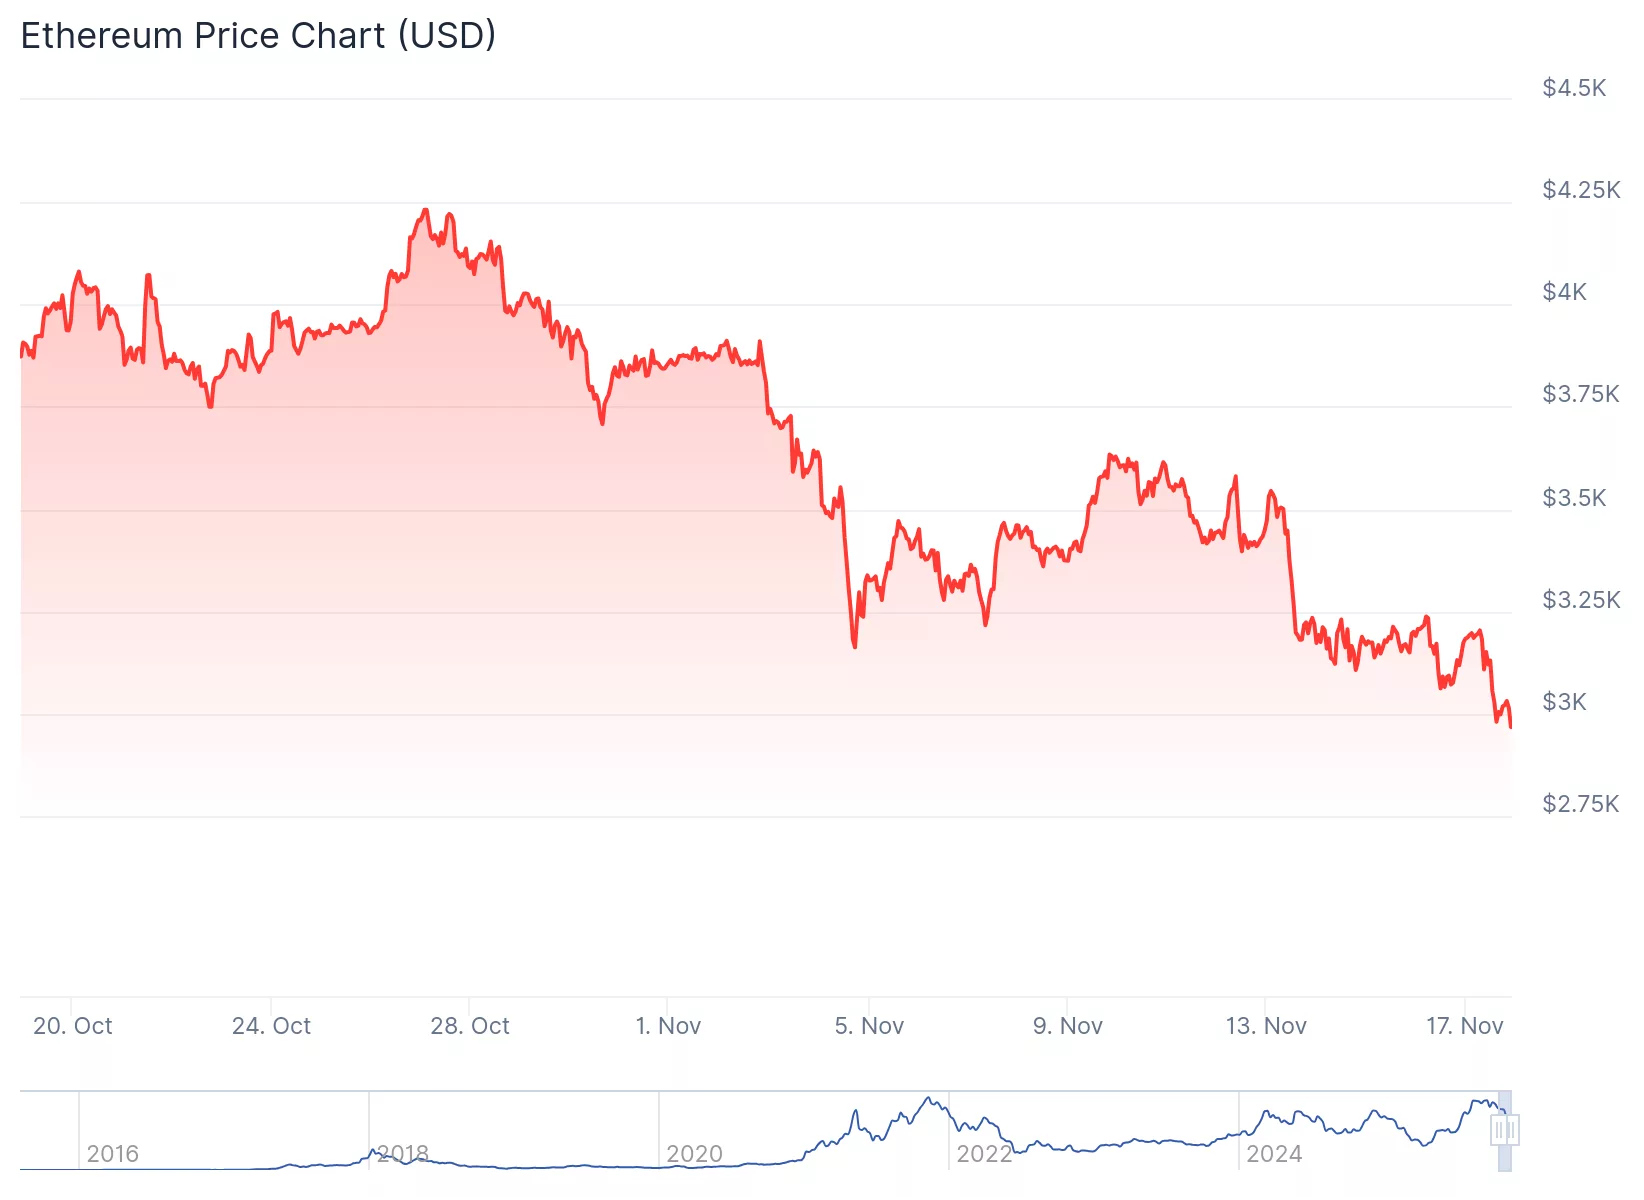The height and width of the screenshot is (1200, 1644).
Task: Click the $3K price axis label
Action: 1564,702
